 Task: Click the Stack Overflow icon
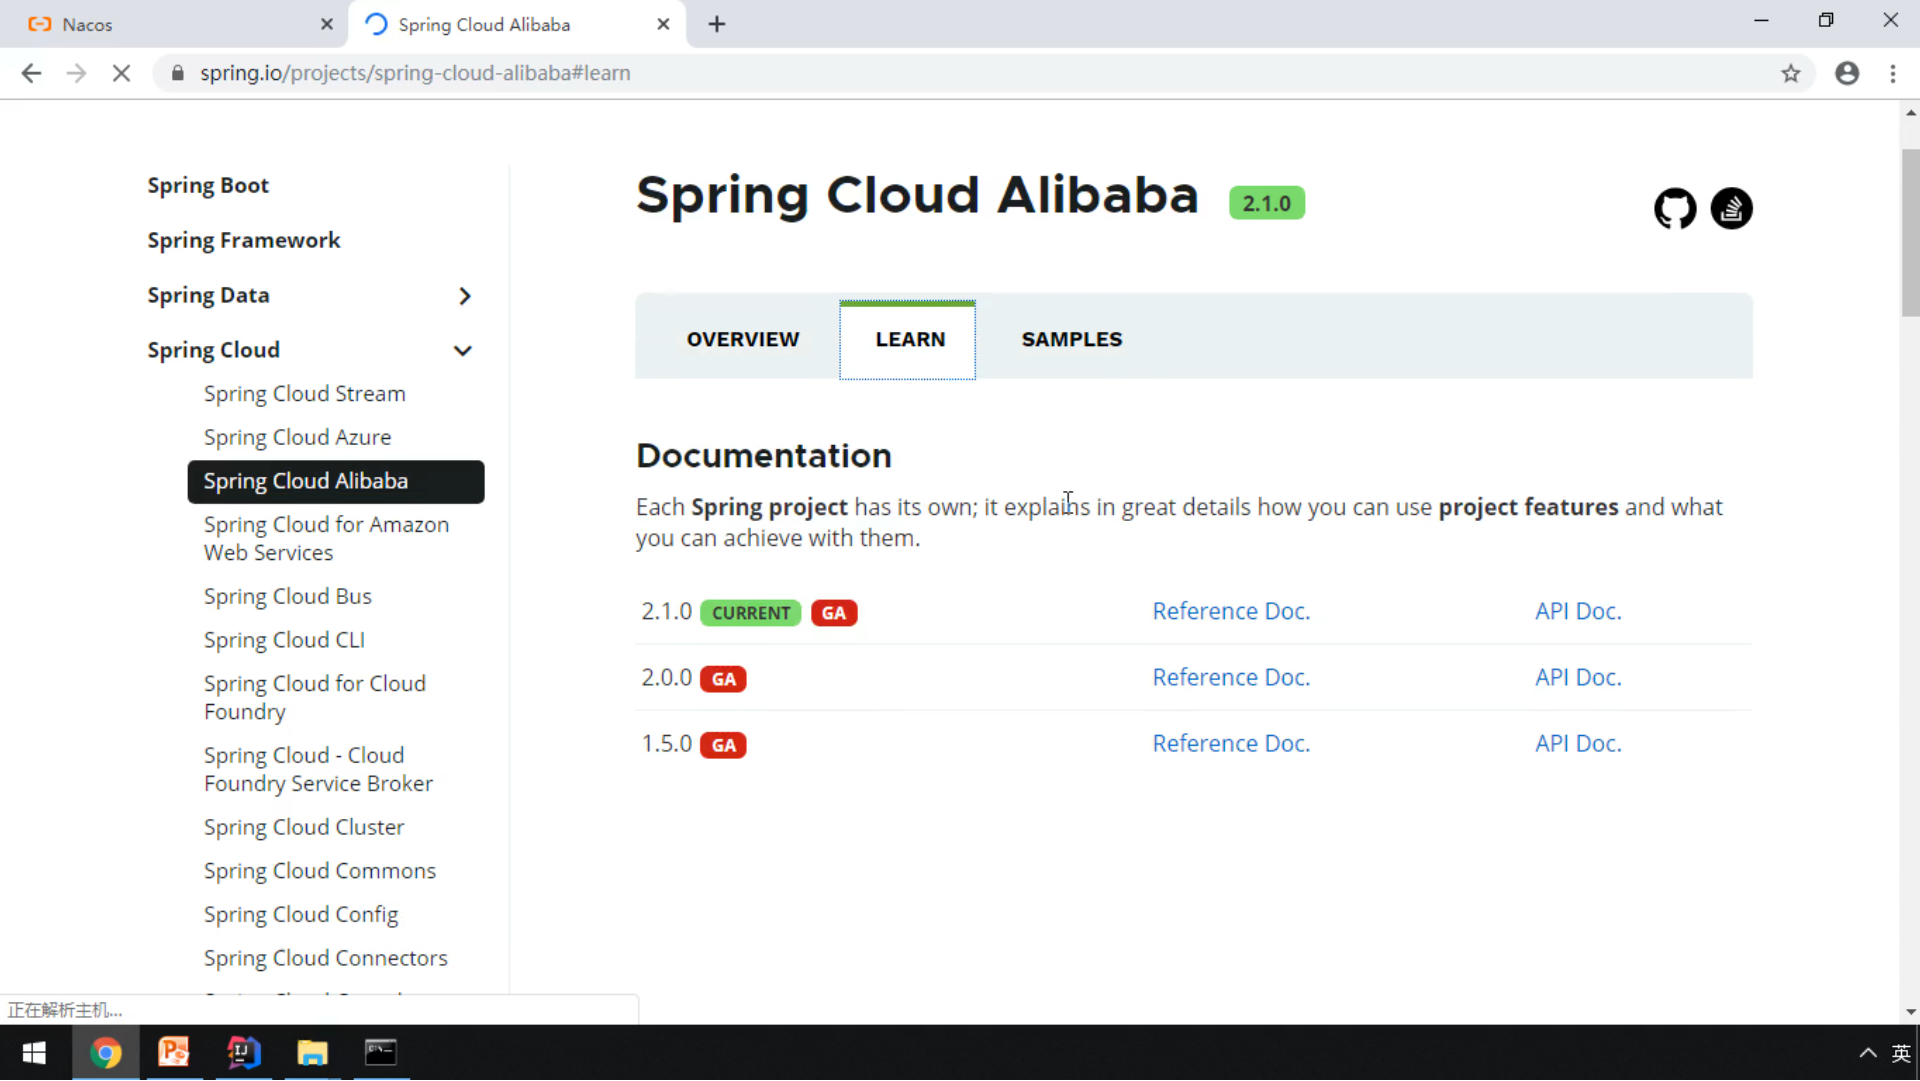click(1731, 209)
